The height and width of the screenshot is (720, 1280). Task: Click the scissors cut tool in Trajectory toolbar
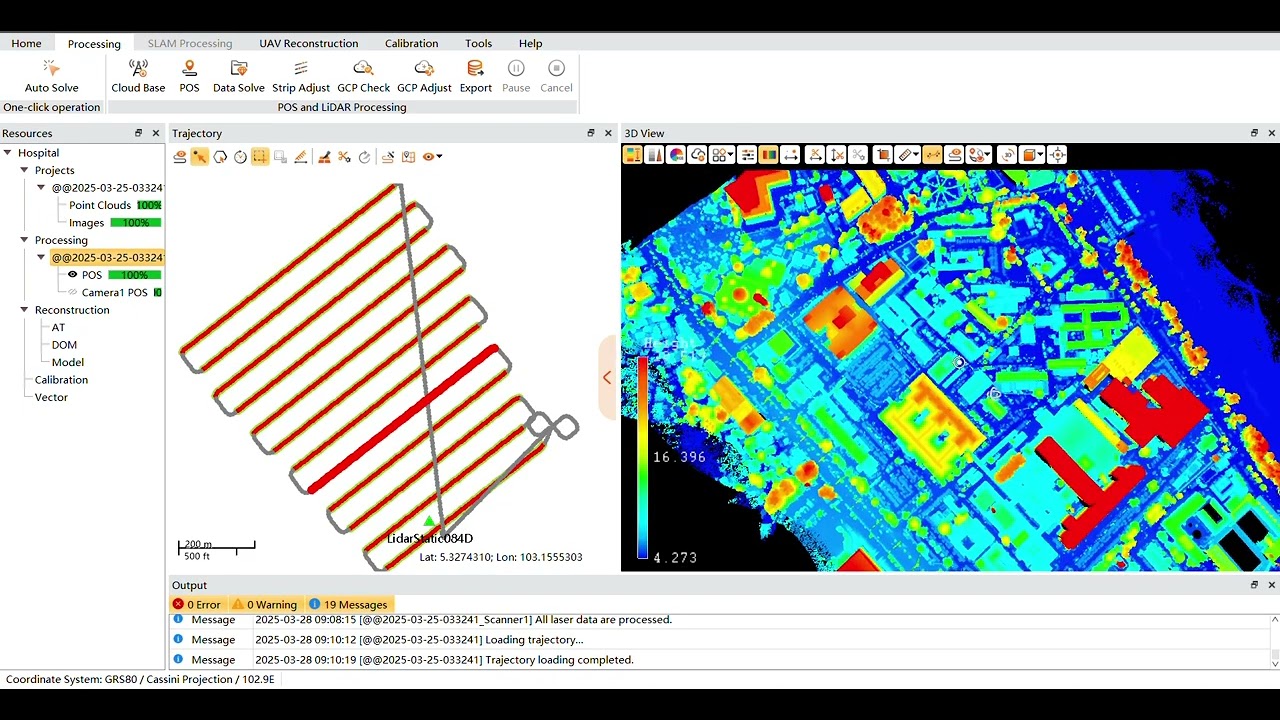(344, 156)
